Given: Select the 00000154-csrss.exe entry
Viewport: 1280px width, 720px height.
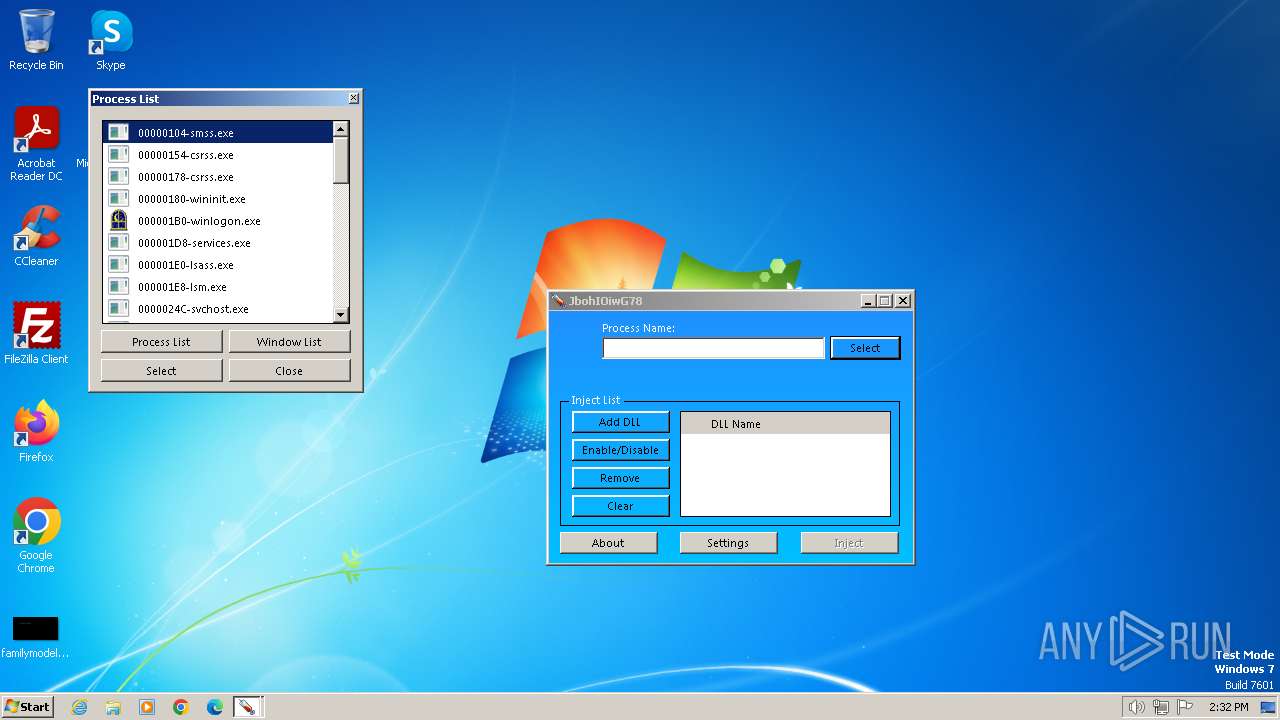Looking at the screenshot, I should (x=218, y=154).
